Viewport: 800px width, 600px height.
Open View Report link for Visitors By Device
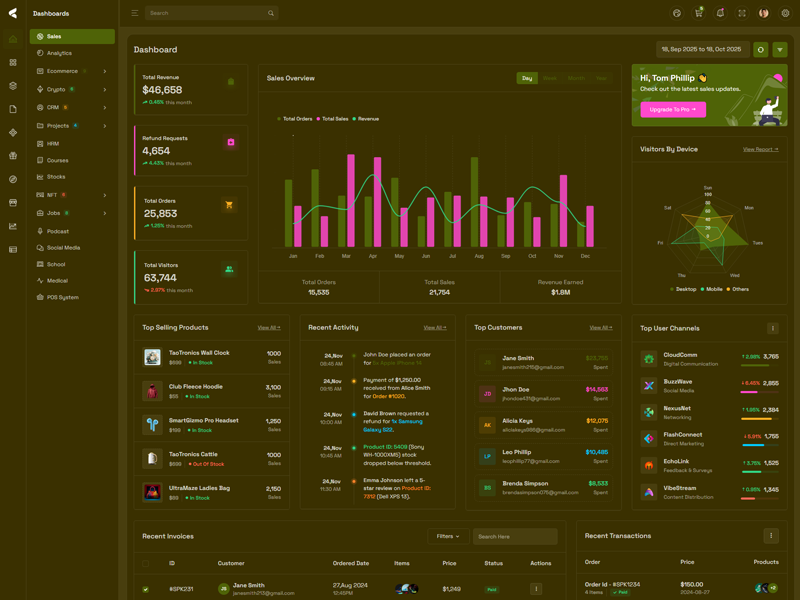[x=760, y=149]
